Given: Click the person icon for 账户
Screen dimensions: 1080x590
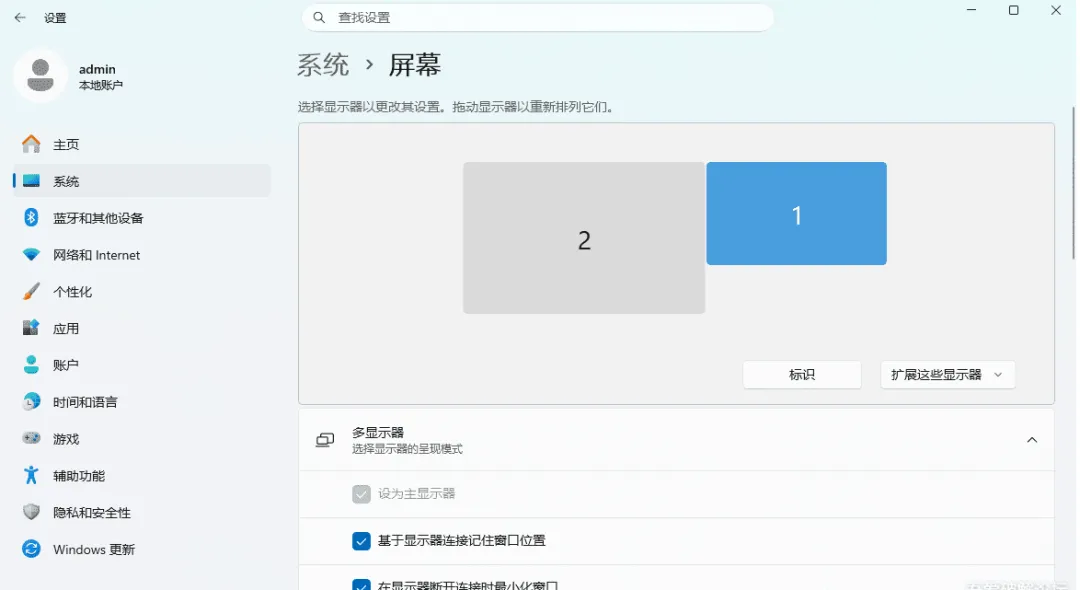Looking at the screenshot, I should point(31,365).
